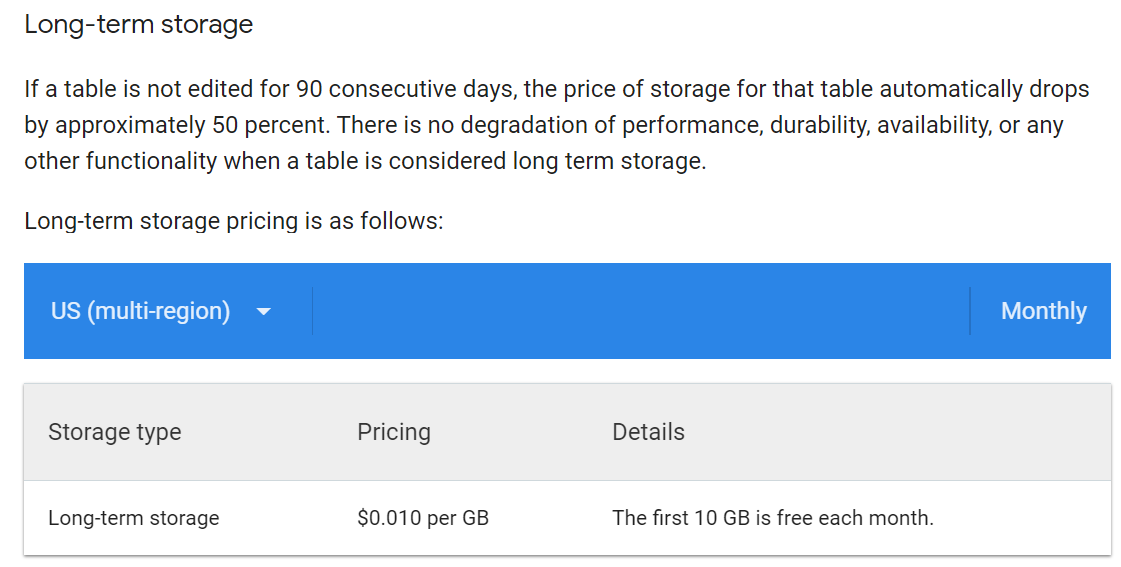Select the Long-term storage table cell
Viewport: 1121px width, 567px height.
pyautogui.click(x=133, y=518)
